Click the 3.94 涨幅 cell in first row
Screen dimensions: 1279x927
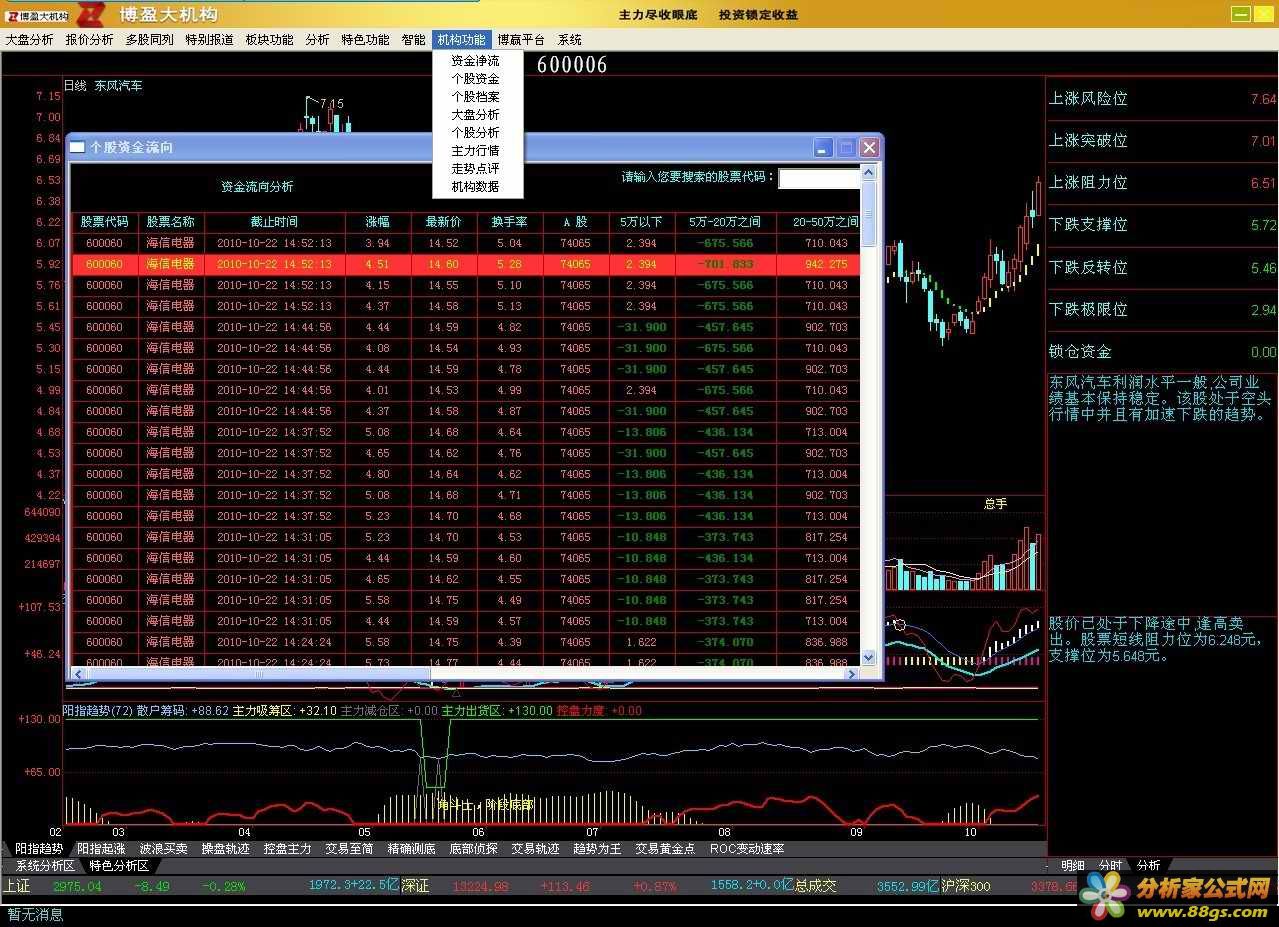(x=378, y=243)
